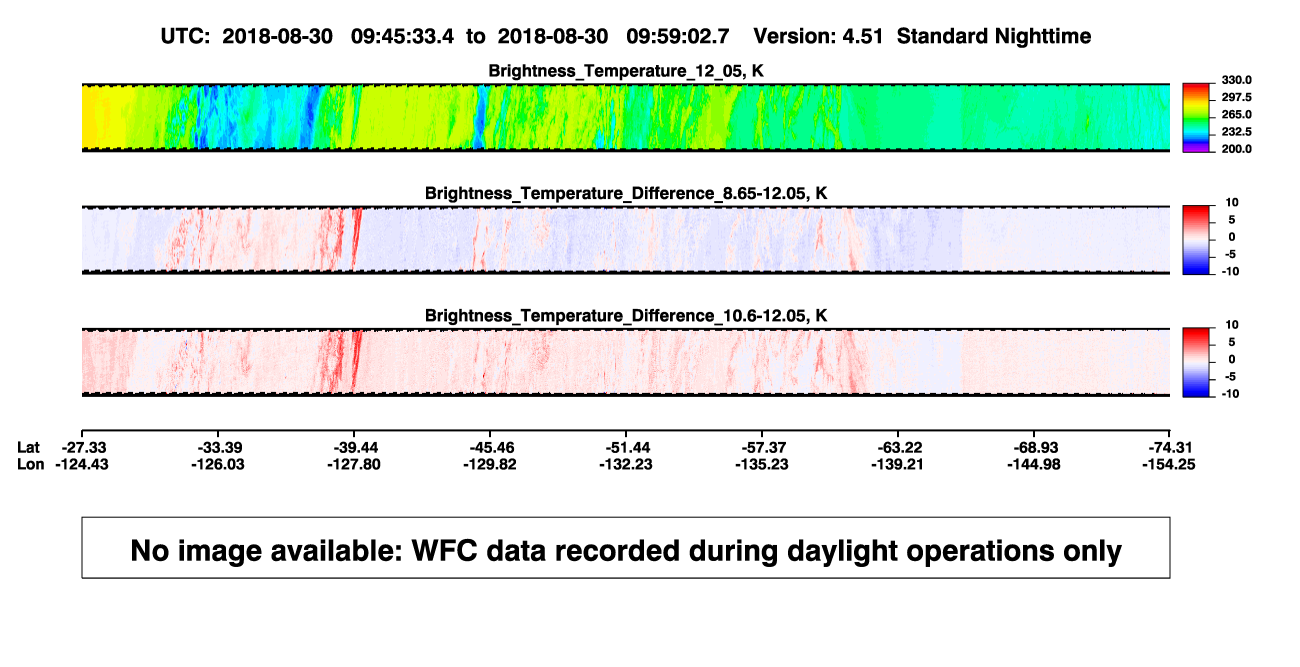Click longitude value -135.23
Screen dimensions: 1300x667
tap(762, 464)
